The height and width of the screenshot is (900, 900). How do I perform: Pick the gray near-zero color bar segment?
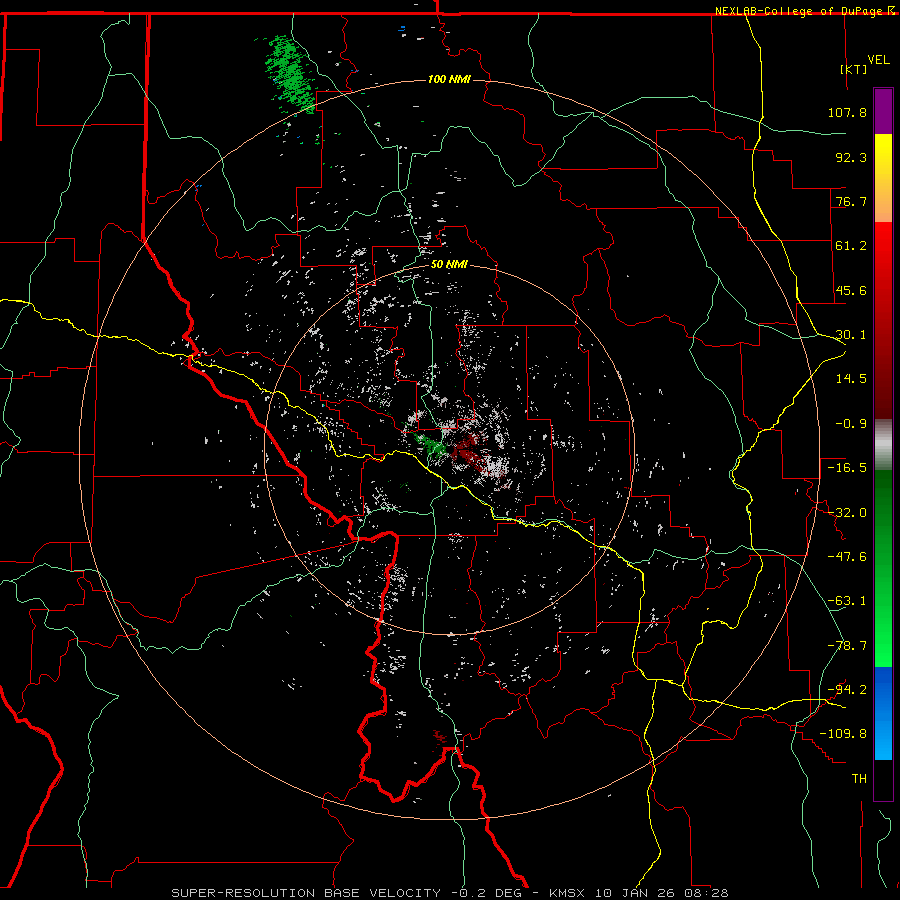click(883, 444)
